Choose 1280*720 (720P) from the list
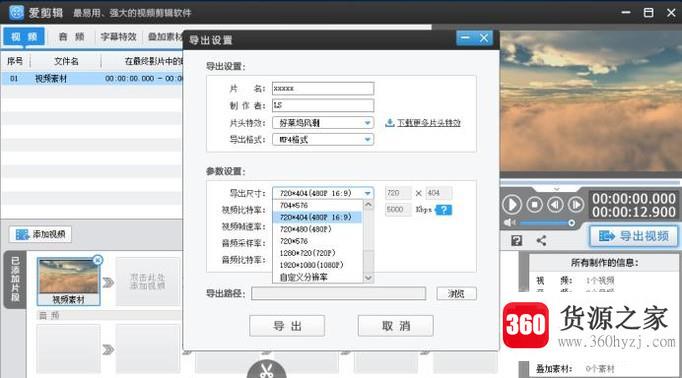This screenshot has width=682, height=378. 317,253
